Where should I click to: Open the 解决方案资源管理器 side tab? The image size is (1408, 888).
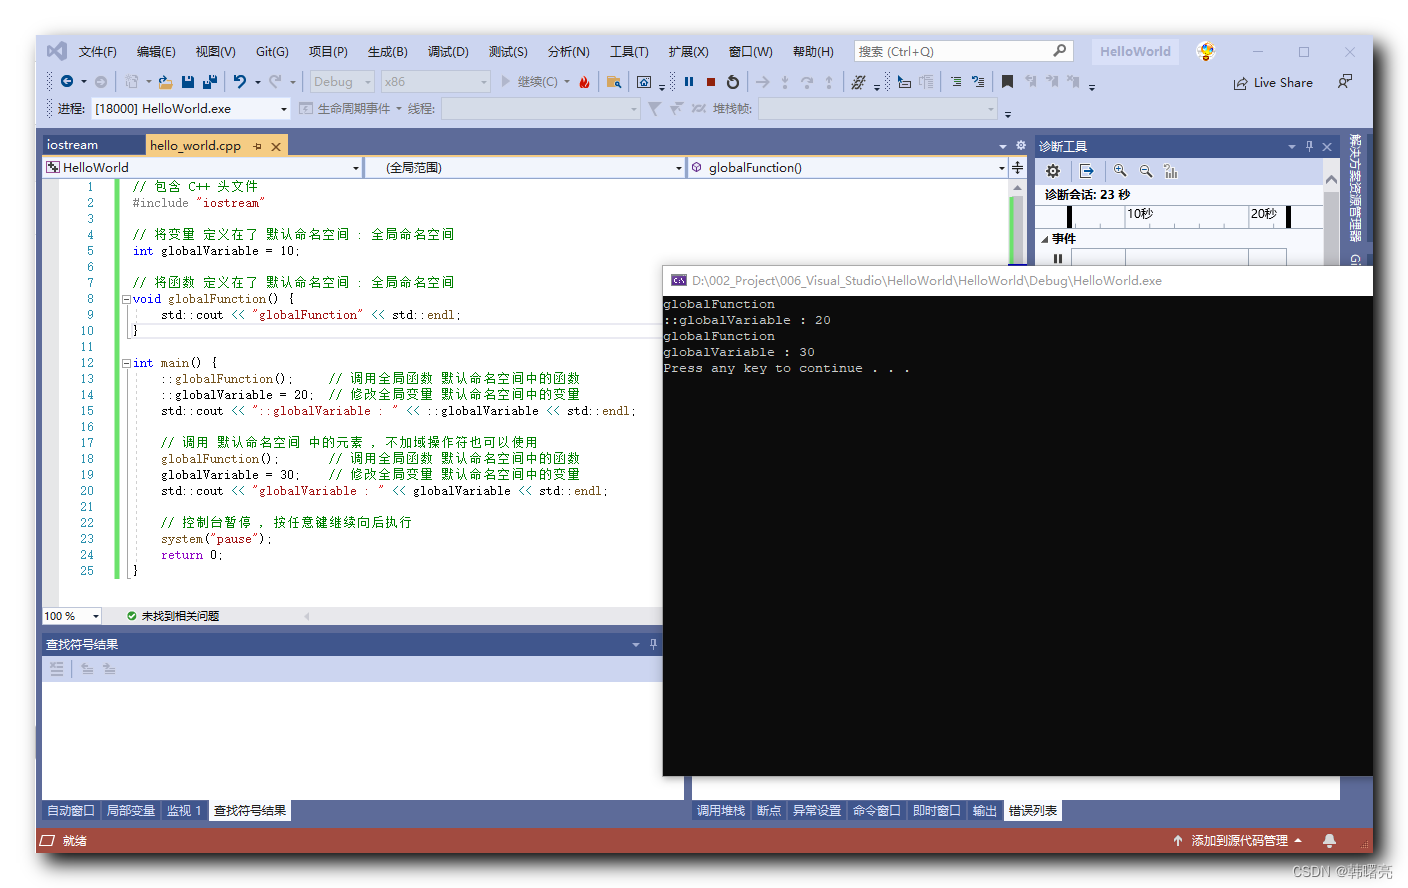[x=1355, y=188]
